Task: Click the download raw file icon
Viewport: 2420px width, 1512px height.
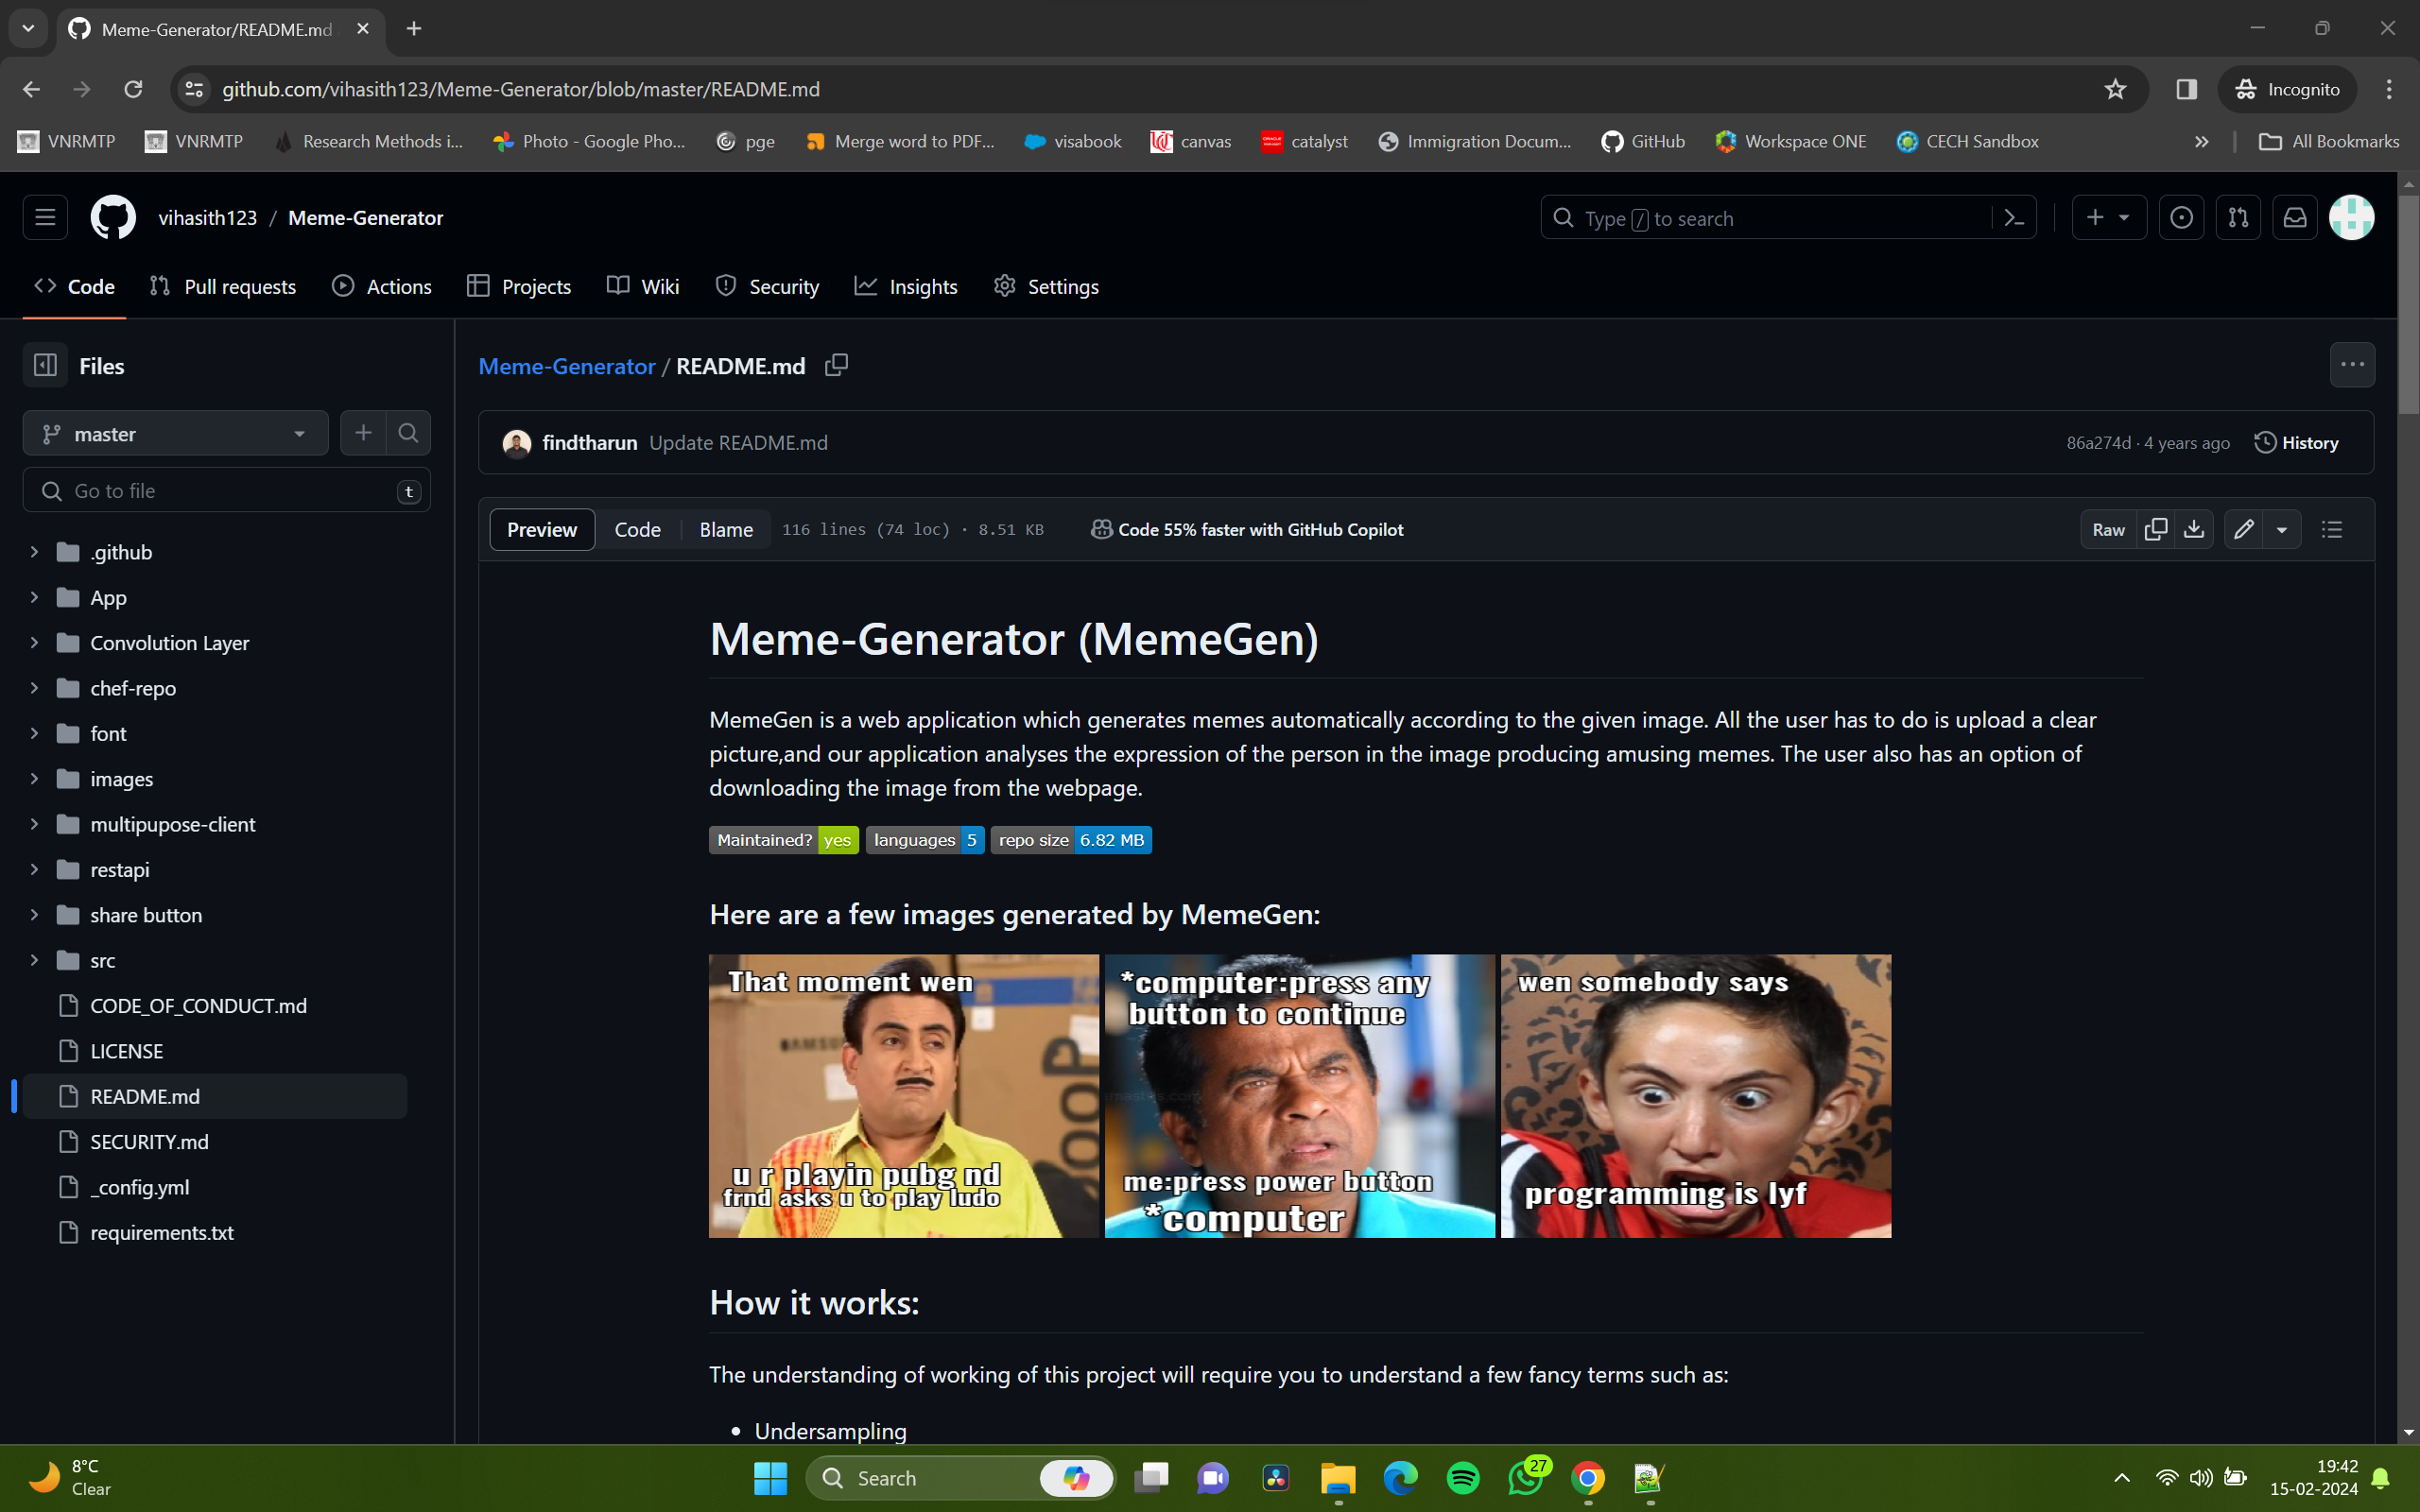Action: point(2194,529)
